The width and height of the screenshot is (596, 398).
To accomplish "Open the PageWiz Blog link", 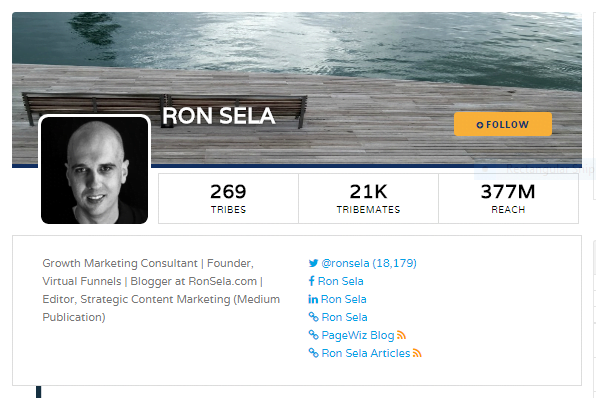I will 358,335.
